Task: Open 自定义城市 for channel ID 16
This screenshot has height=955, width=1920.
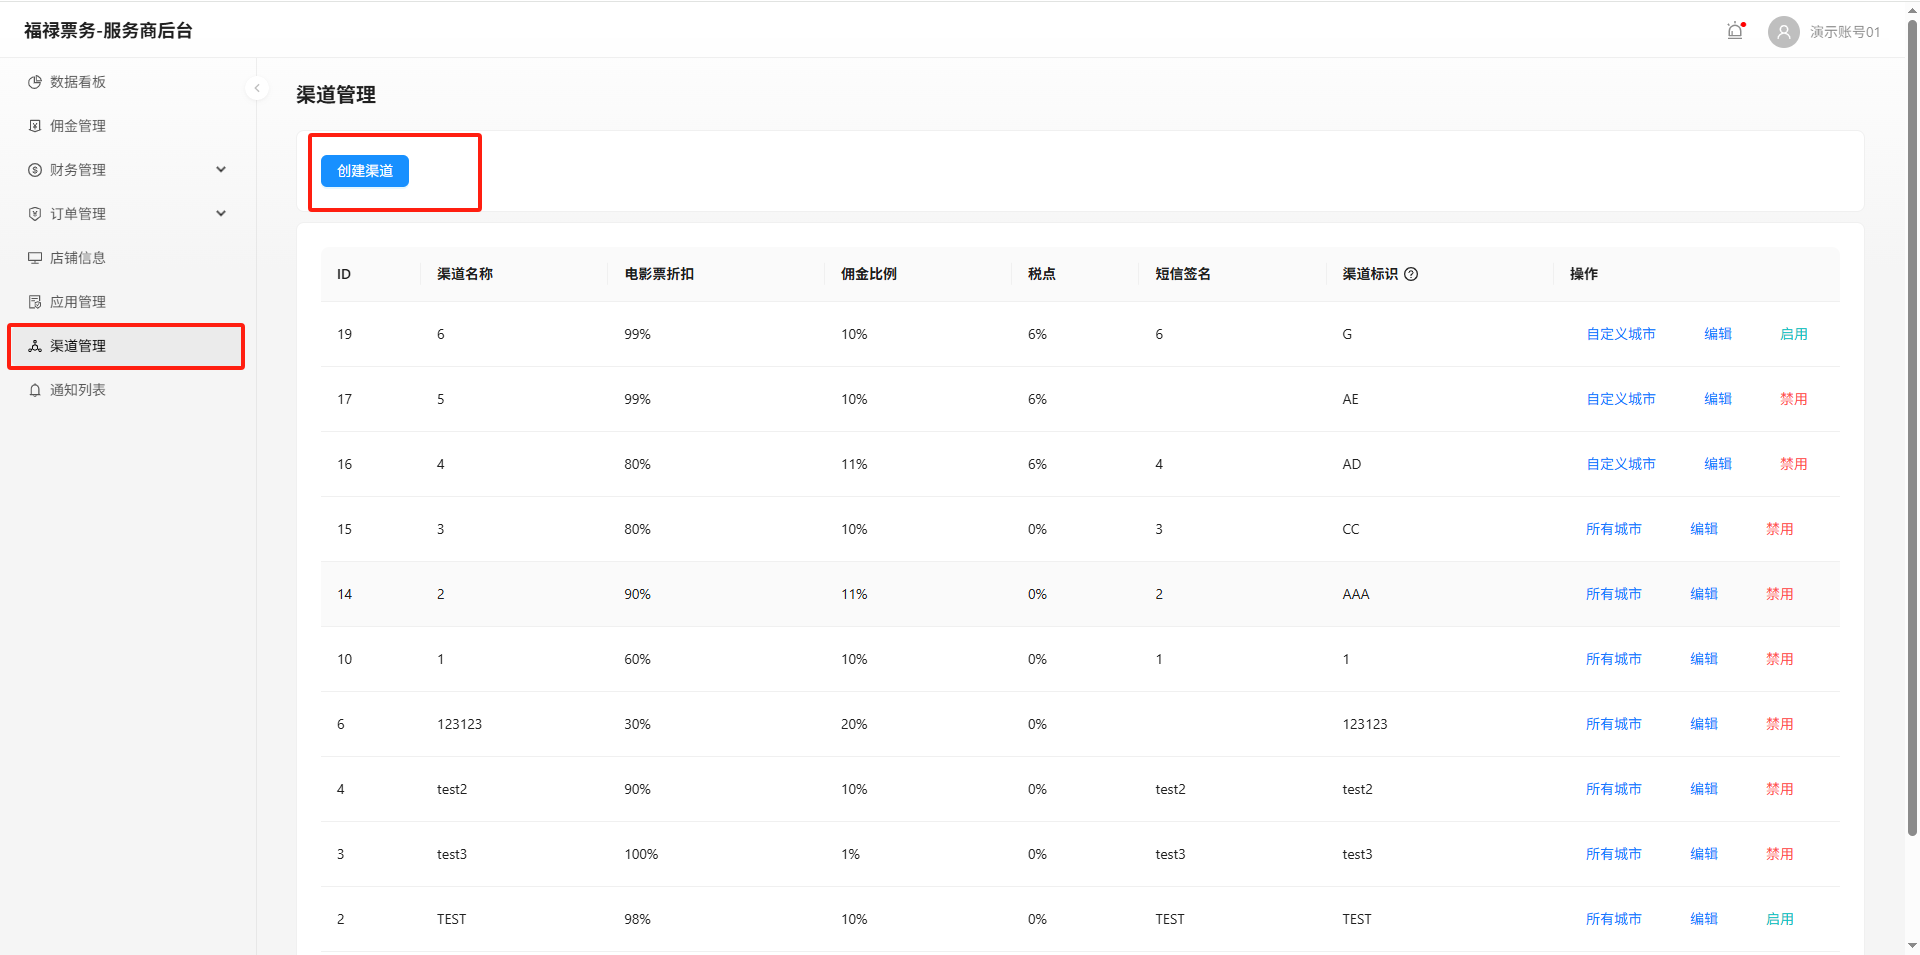Action: click(1620, 464)
